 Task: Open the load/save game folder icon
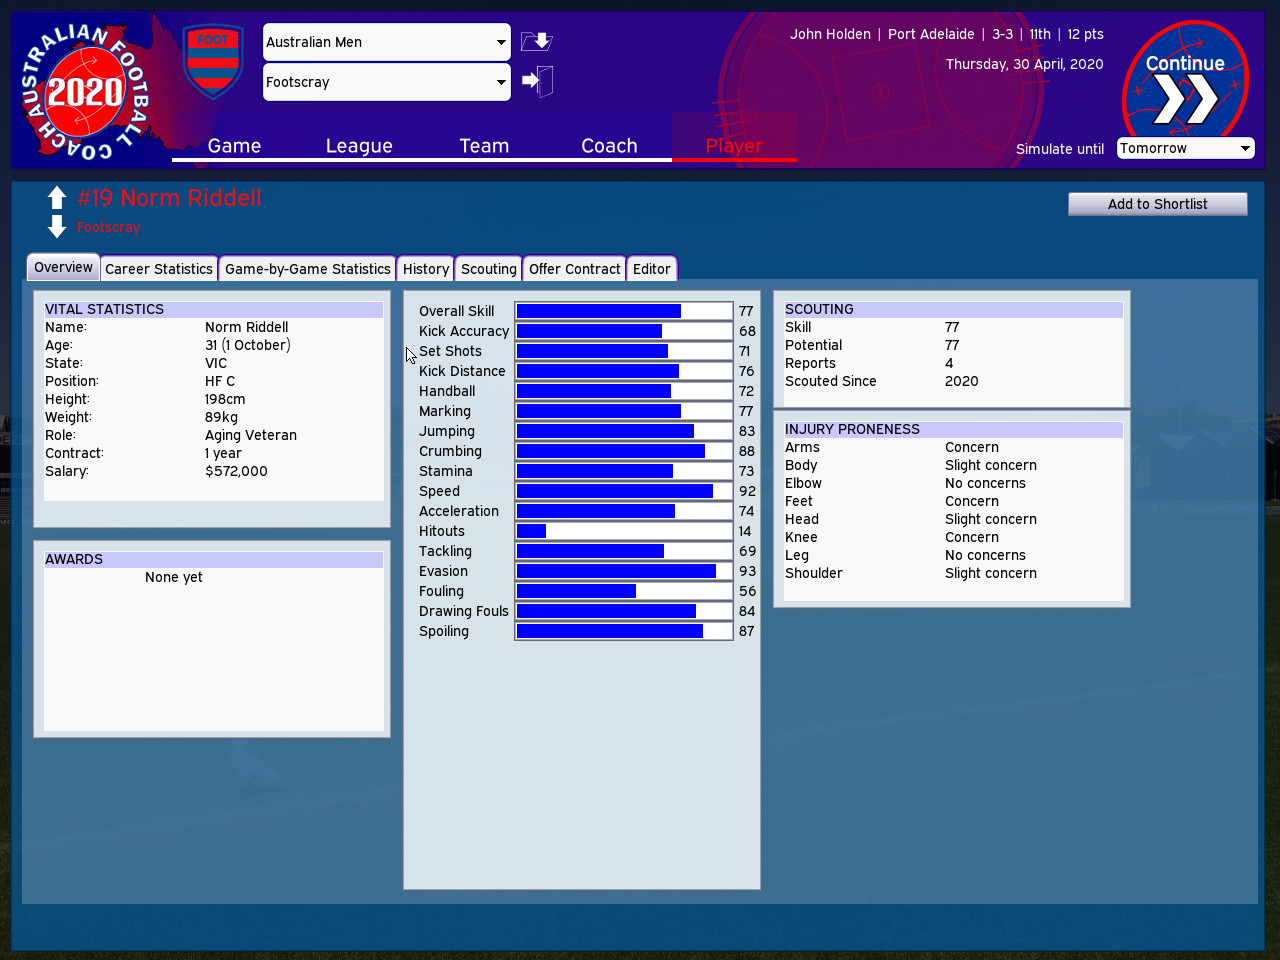coord(536,41)
